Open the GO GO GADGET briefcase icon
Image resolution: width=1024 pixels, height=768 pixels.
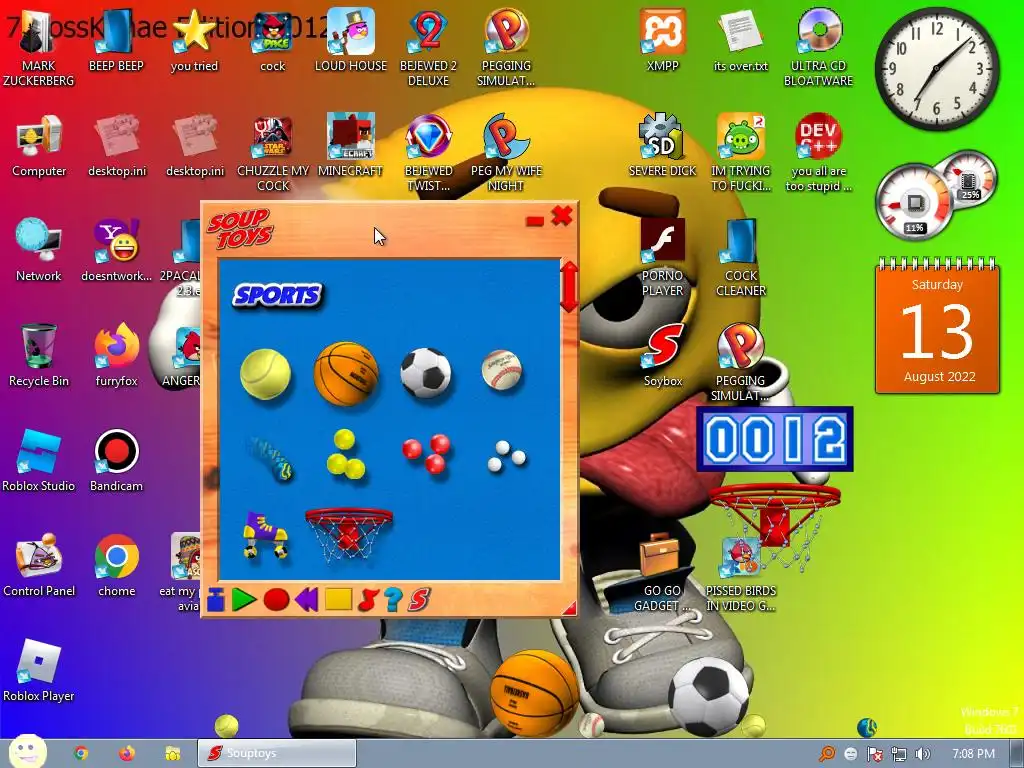(662, 573)
